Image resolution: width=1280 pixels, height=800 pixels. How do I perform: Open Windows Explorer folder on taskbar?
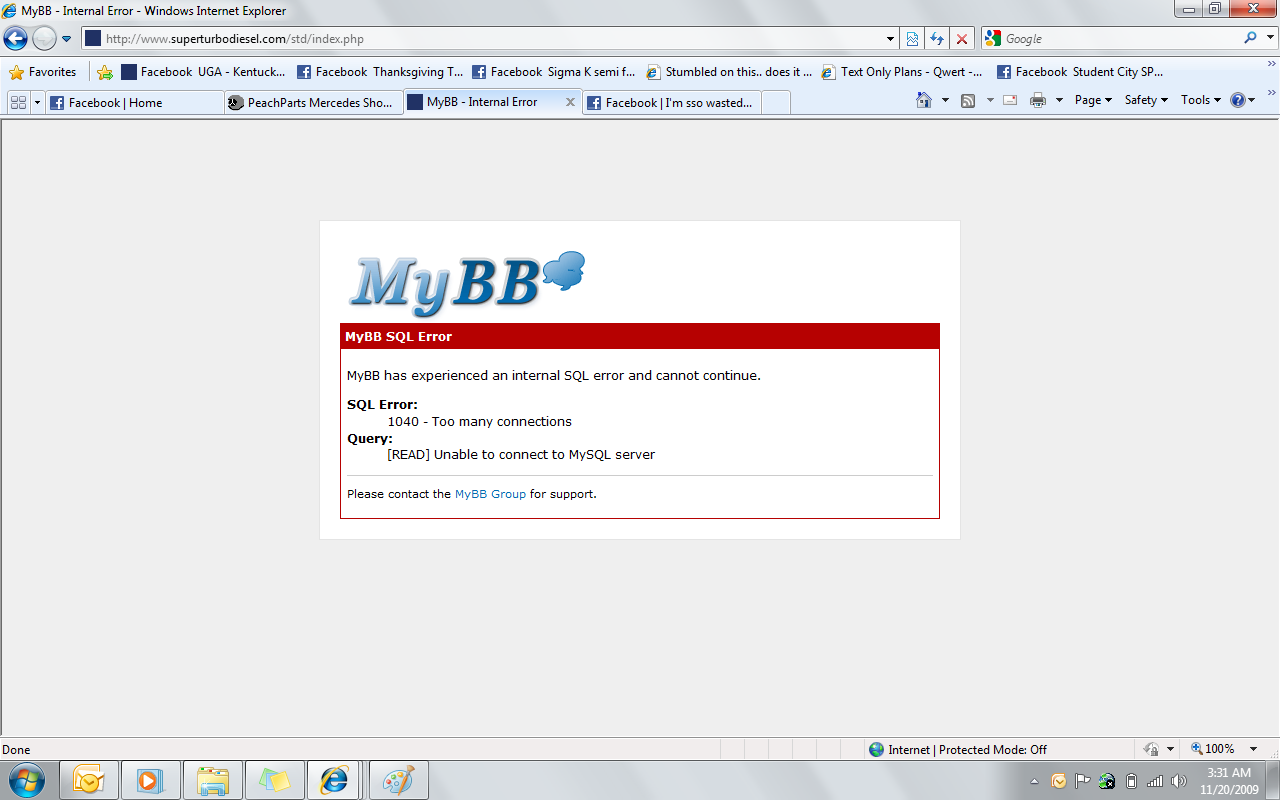[213, 780]
